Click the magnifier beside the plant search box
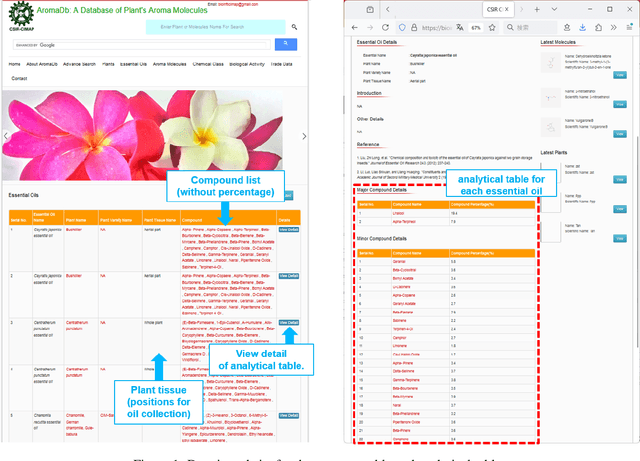640x461 pixels. coord(294,27)
